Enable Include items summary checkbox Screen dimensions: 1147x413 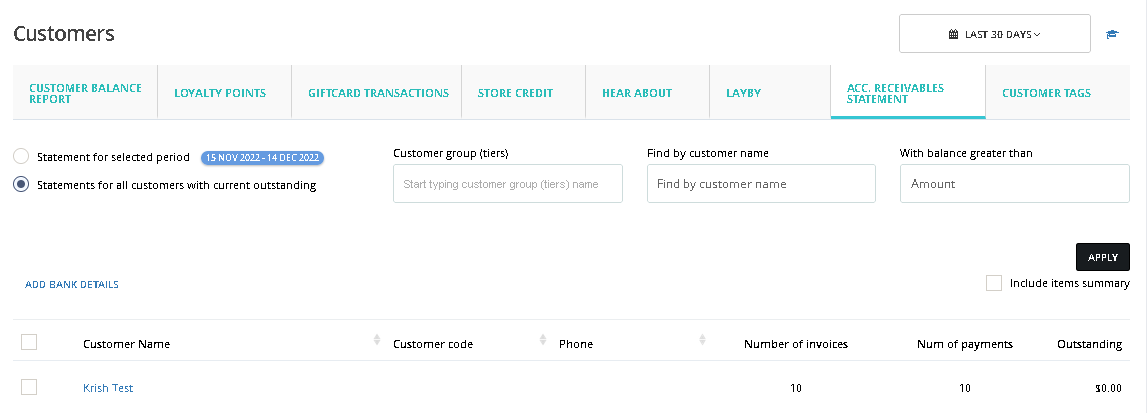pos(993,283)
